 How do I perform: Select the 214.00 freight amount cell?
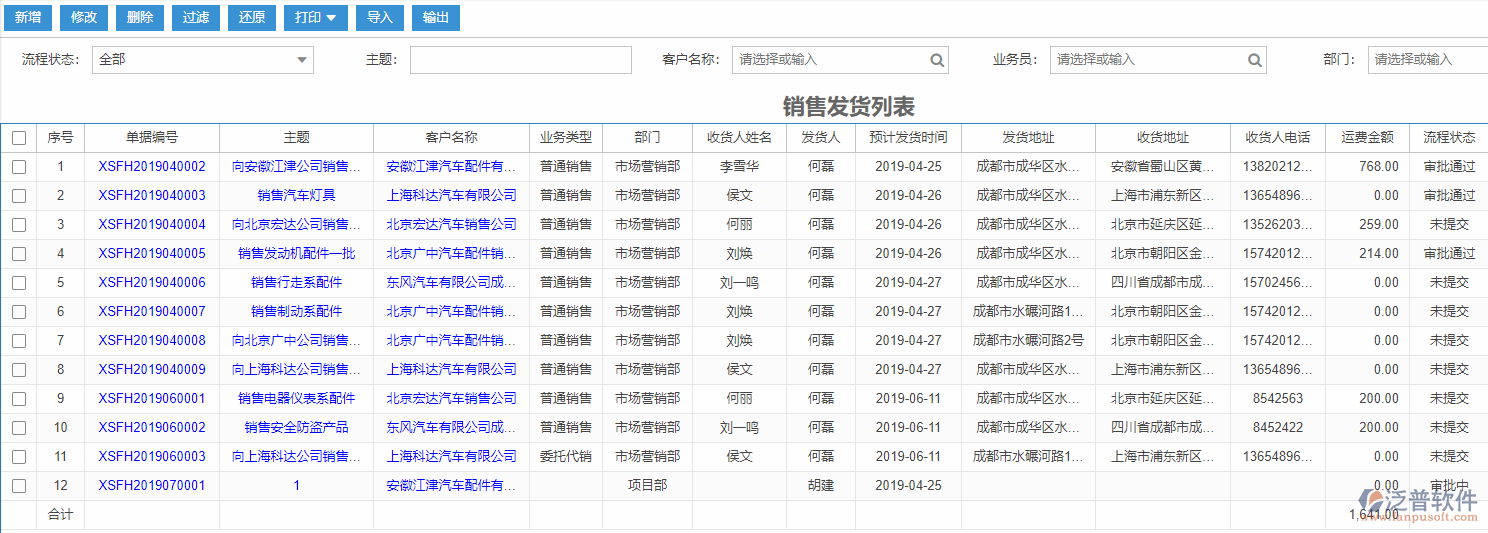point(1367,254)
